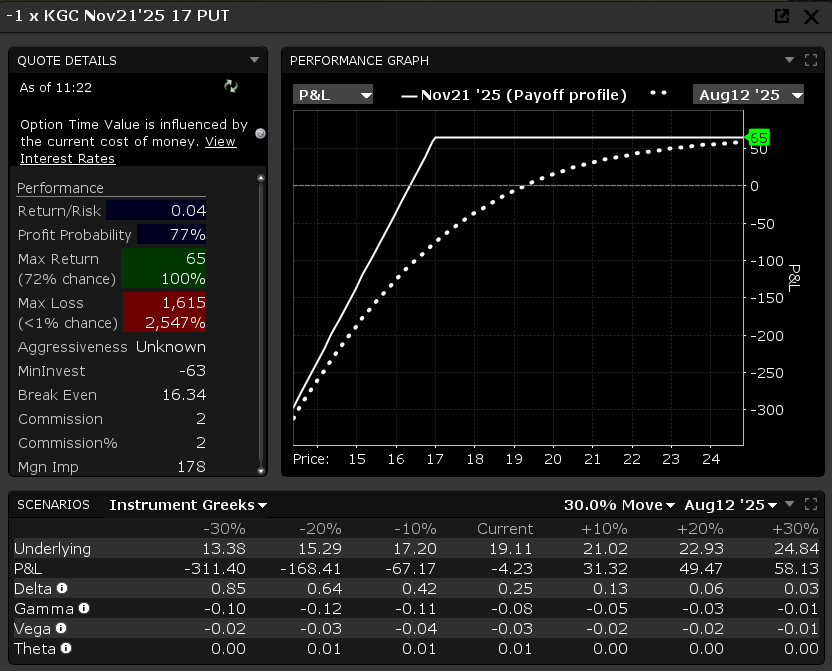This screenshot has height=671, width=832.
Task: Close the KGC put detail window
Action: [x=811, y=17]
